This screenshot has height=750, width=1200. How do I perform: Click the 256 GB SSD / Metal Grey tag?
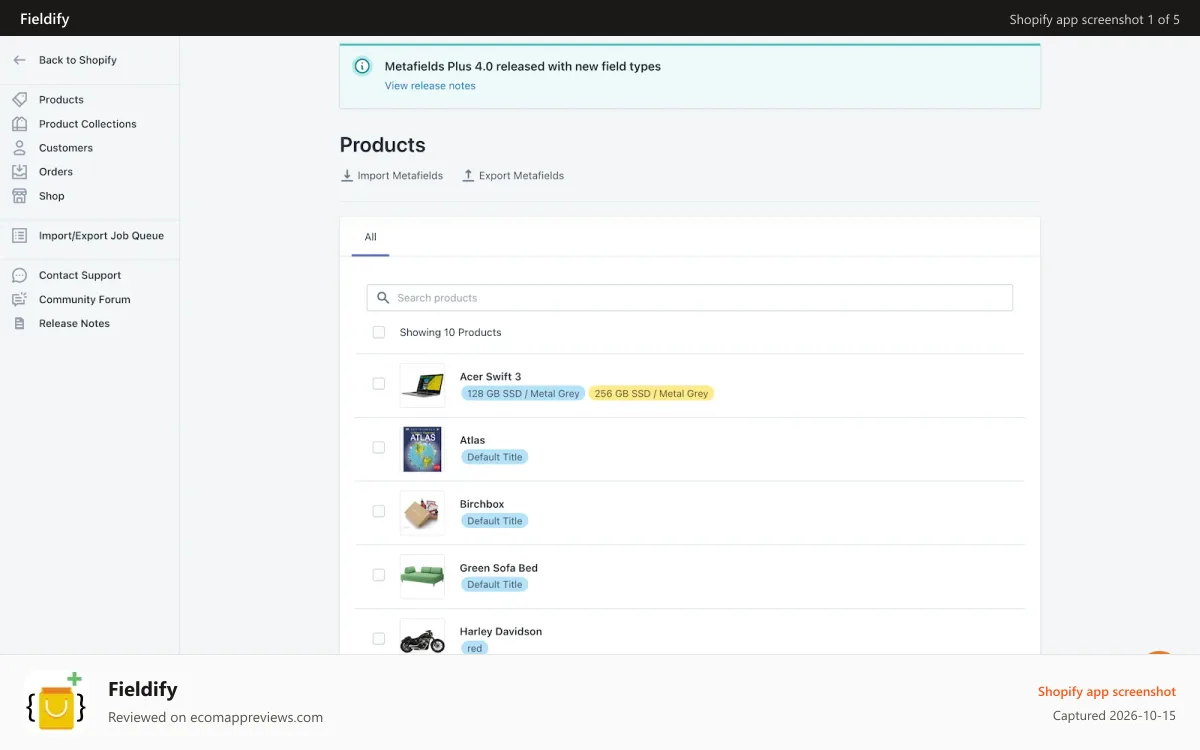[651, 394]
